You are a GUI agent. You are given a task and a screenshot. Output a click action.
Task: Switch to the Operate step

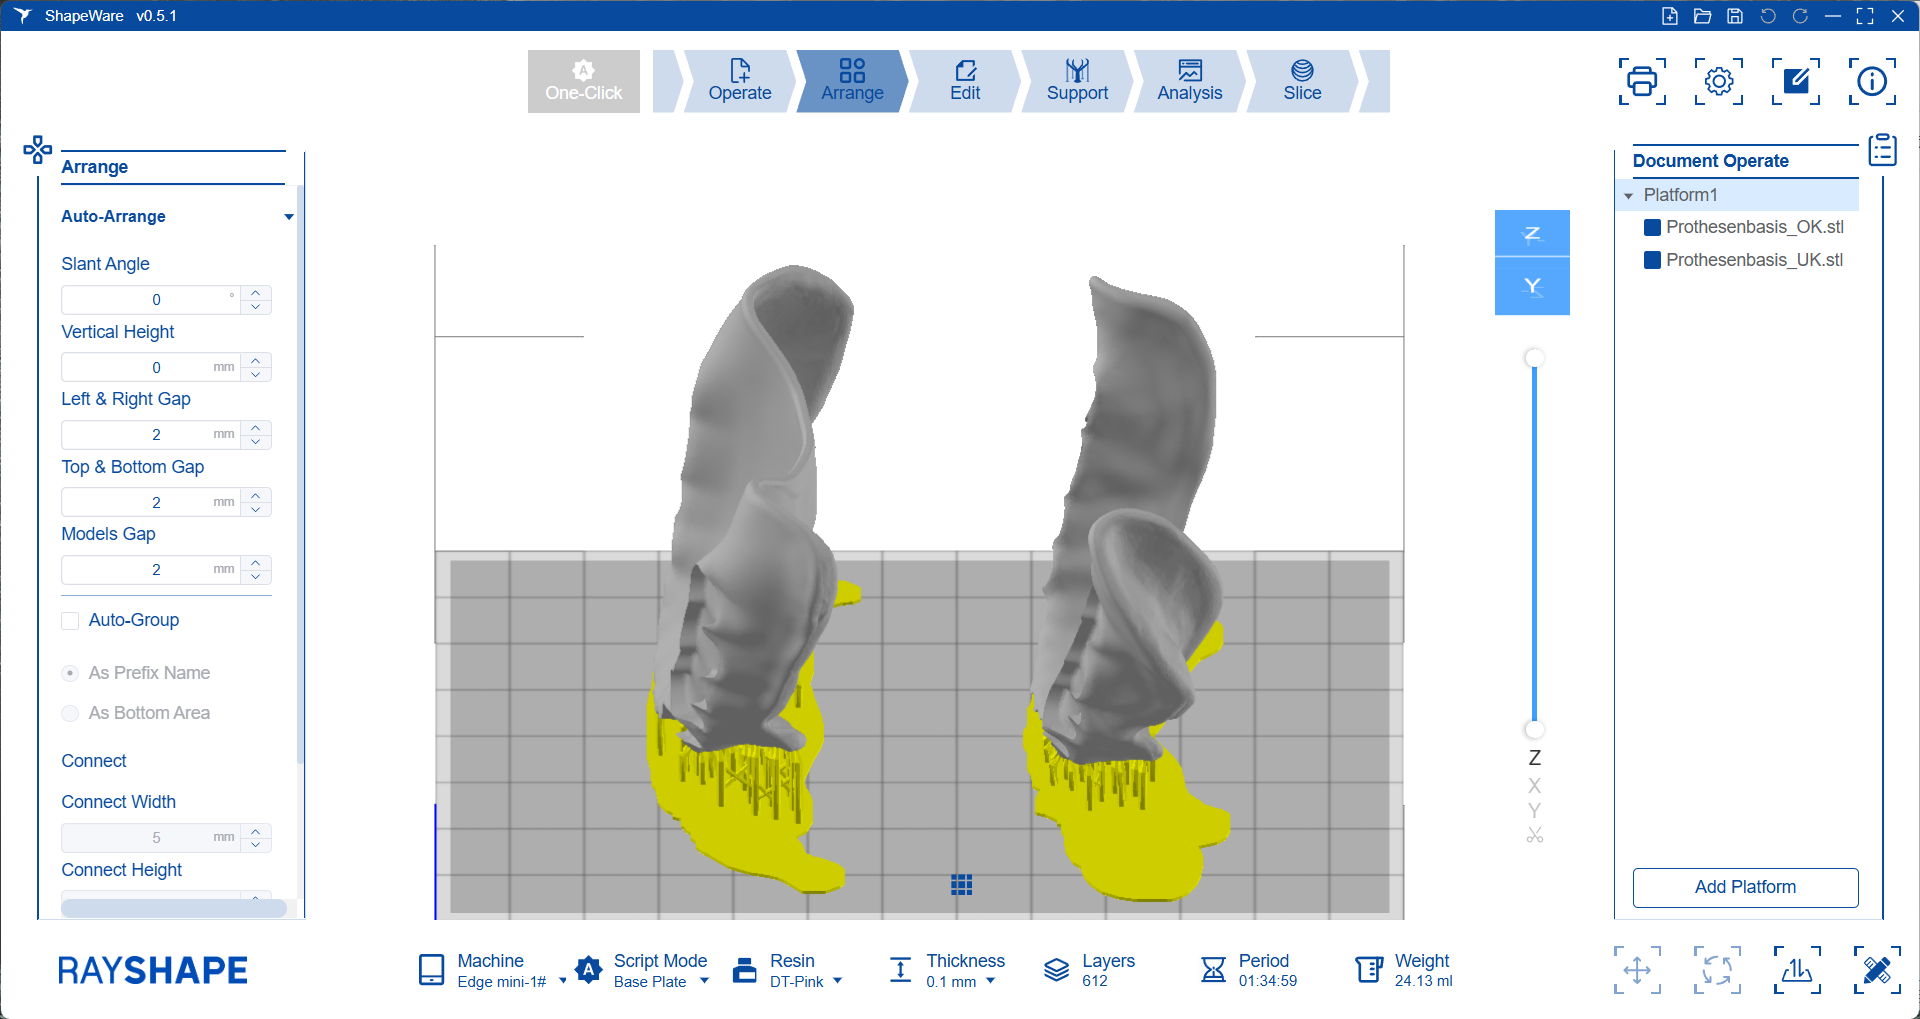(x=740, y=81)
